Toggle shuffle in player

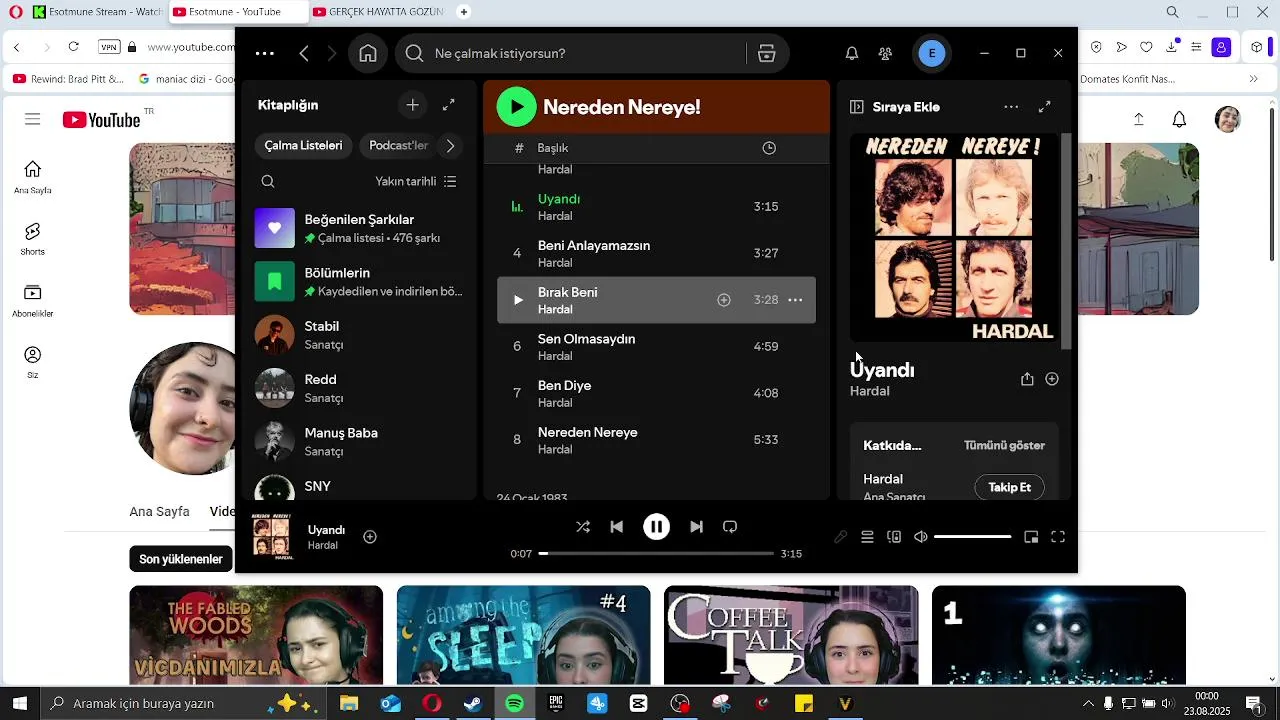[x=583, y=527]
